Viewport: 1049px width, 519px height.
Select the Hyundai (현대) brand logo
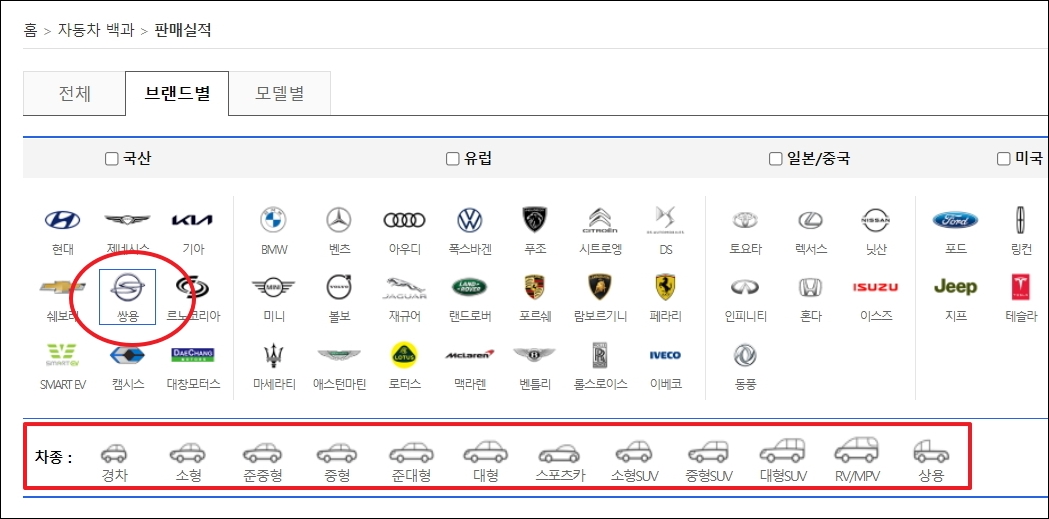click(x=62, y=219)
